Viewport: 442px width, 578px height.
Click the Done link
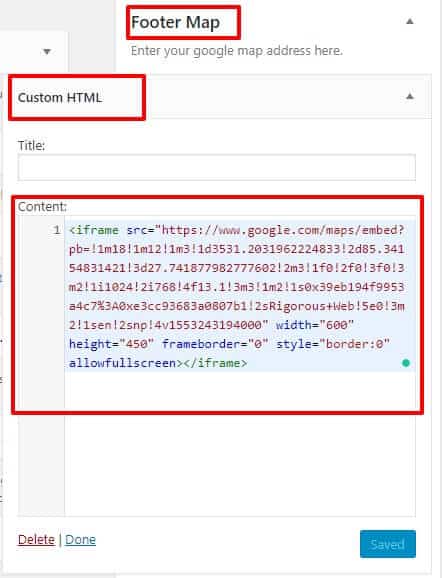pos(80,540)
